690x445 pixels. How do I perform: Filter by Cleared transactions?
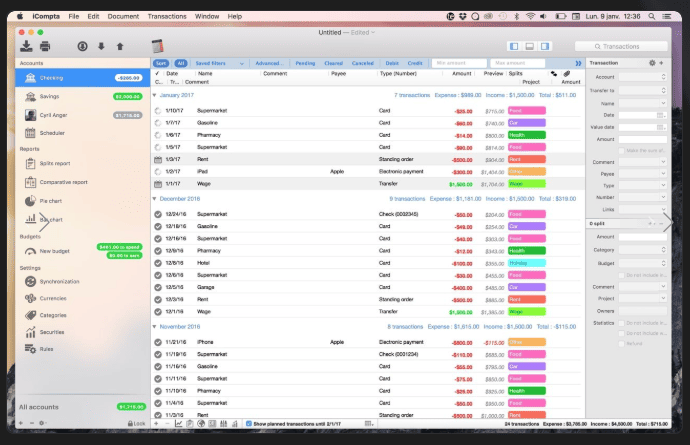pyautogui.click(x=334, y=63)
